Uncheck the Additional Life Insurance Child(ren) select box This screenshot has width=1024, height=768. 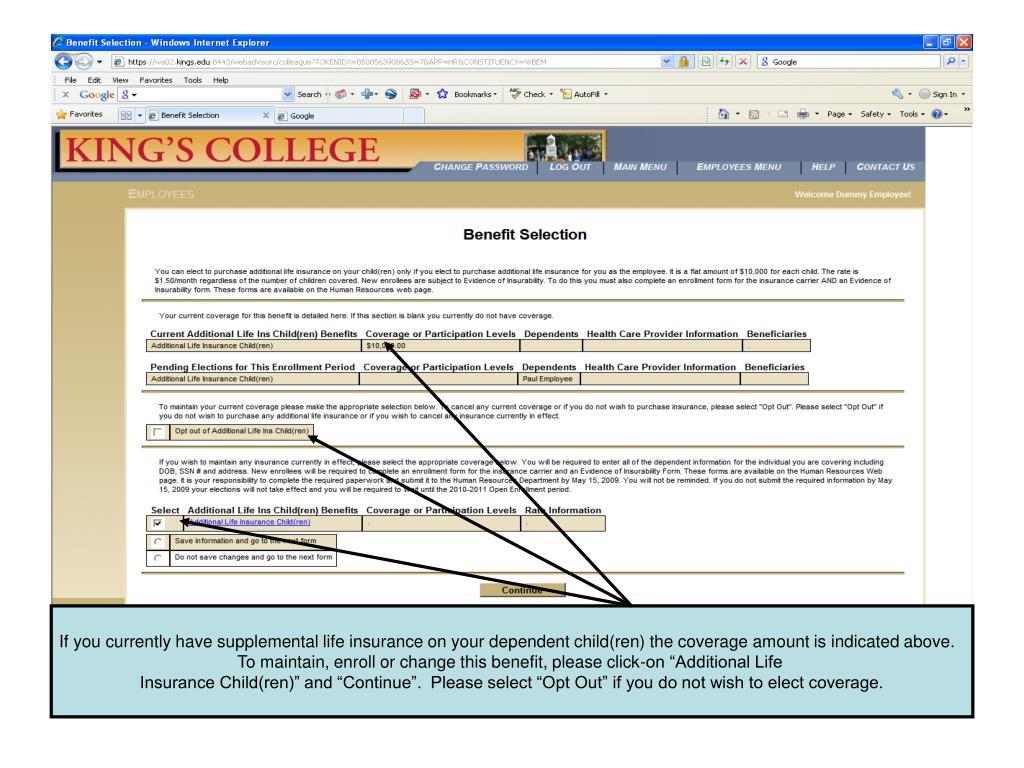pos(157,522)
